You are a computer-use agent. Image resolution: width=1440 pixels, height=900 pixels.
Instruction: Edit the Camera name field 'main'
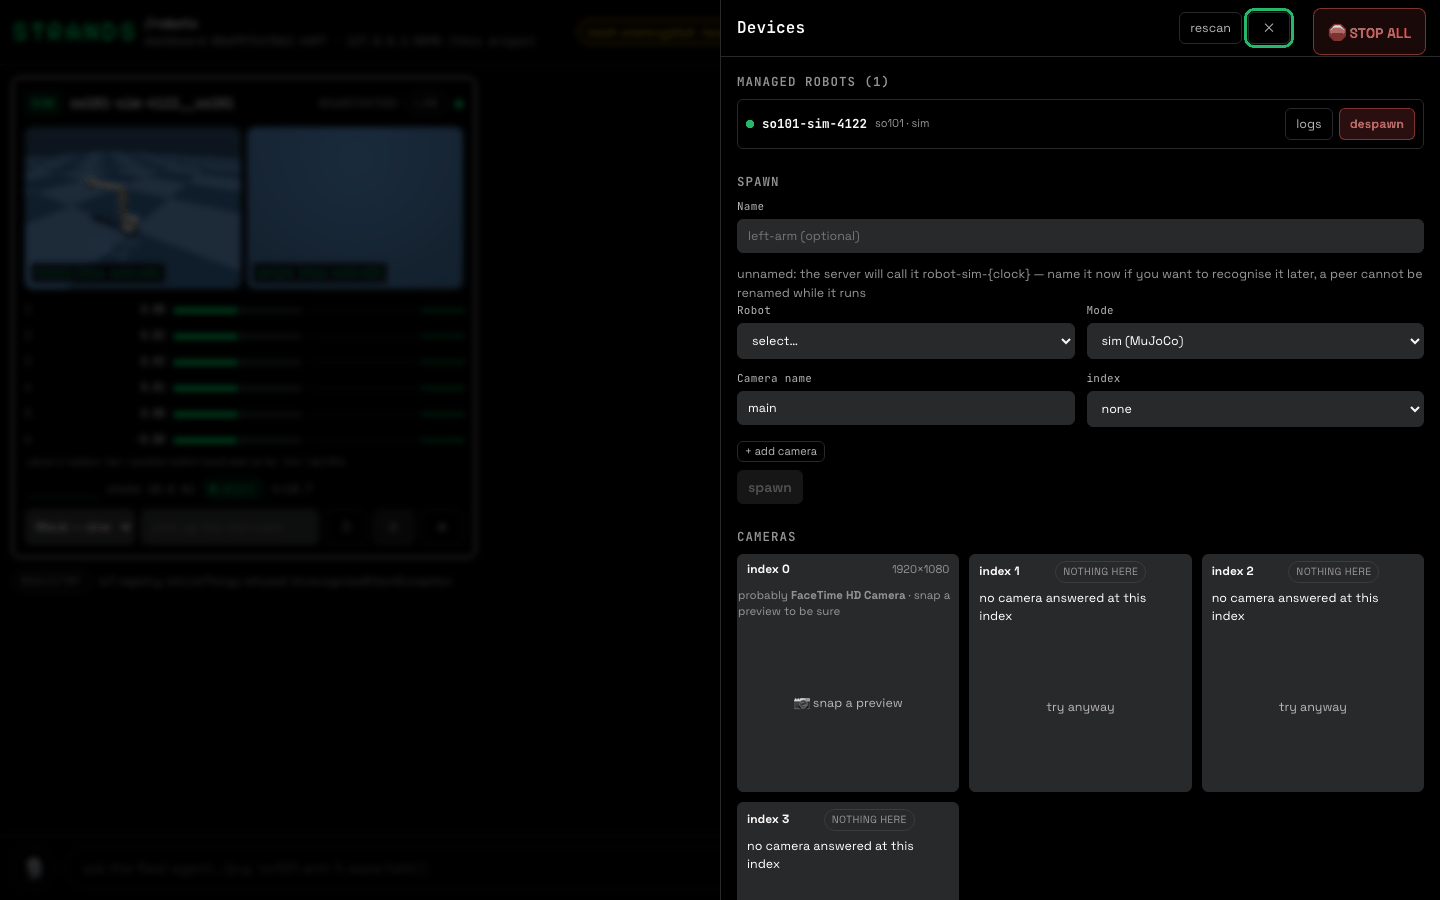pos(906,408)
